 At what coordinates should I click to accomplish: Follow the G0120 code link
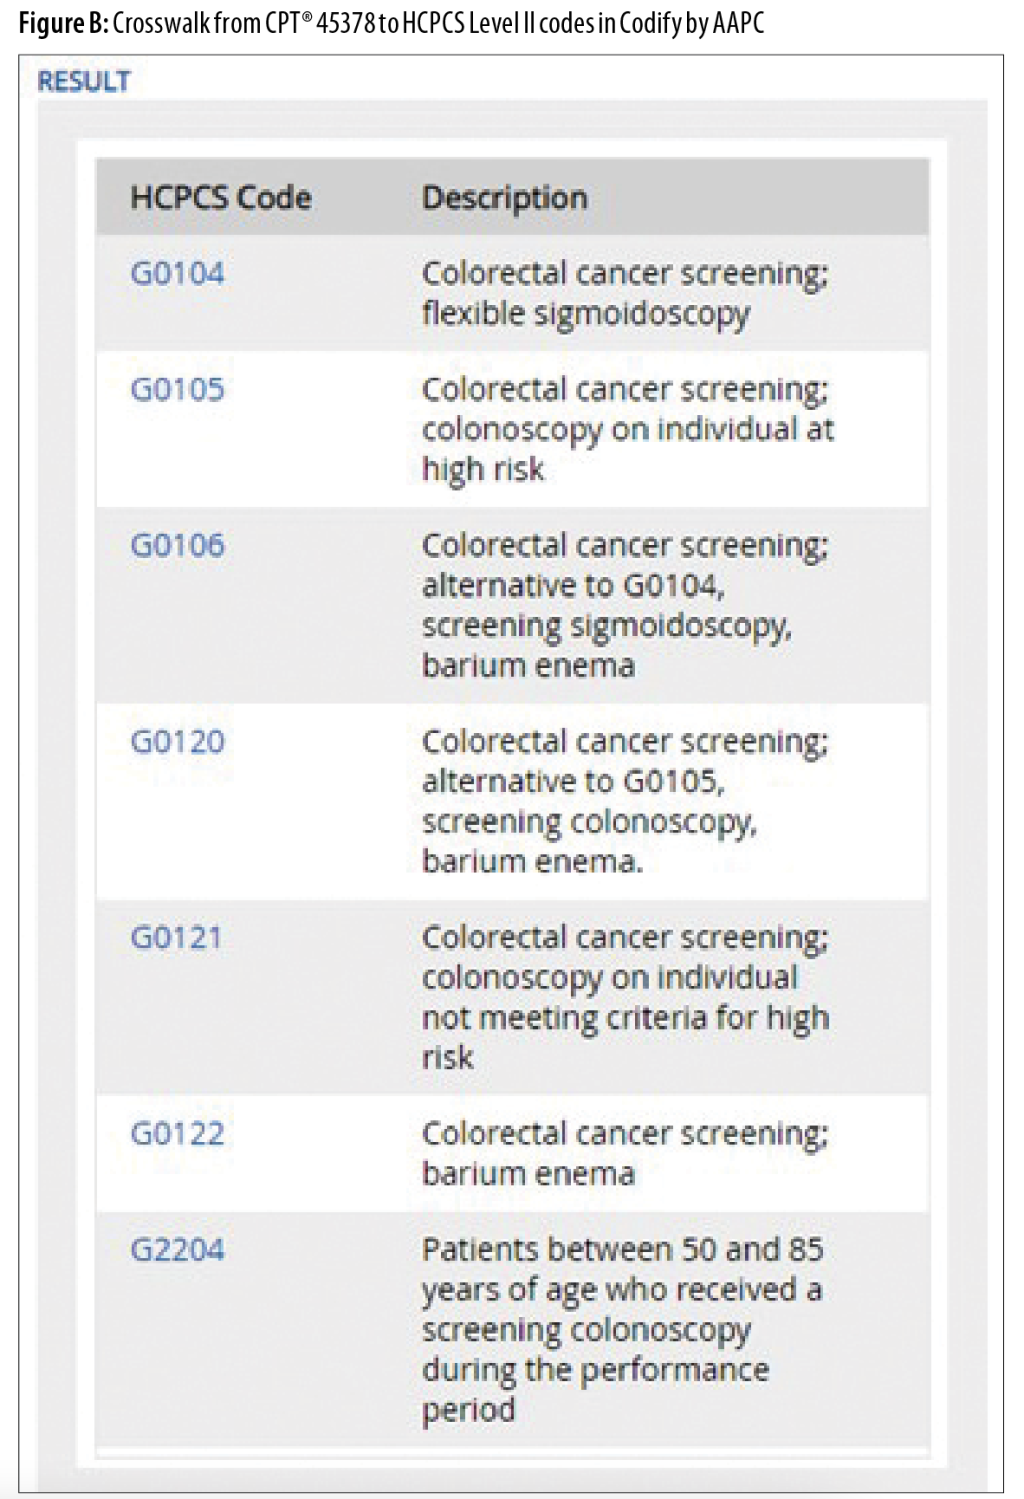click(x=177, y=741)
